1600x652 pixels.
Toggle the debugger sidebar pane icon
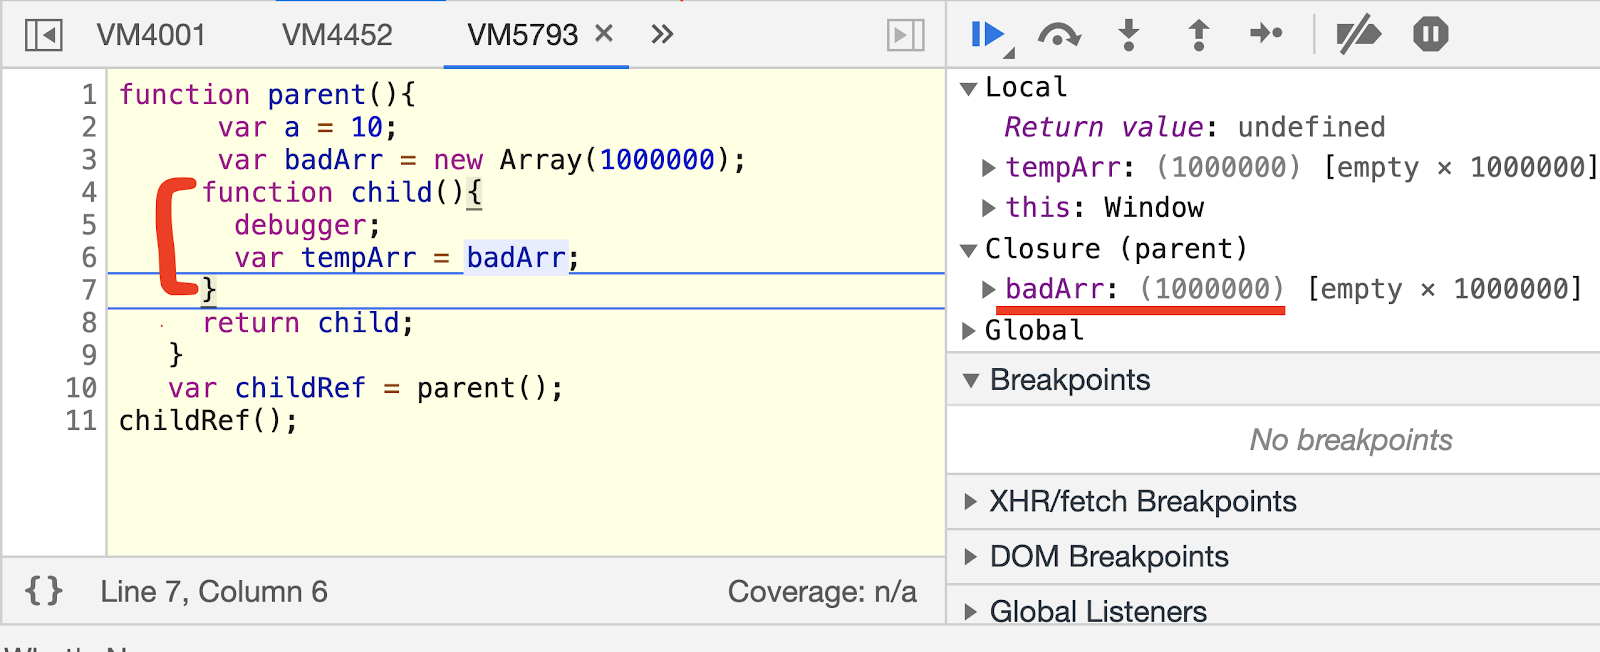click(x=905, y=35)
